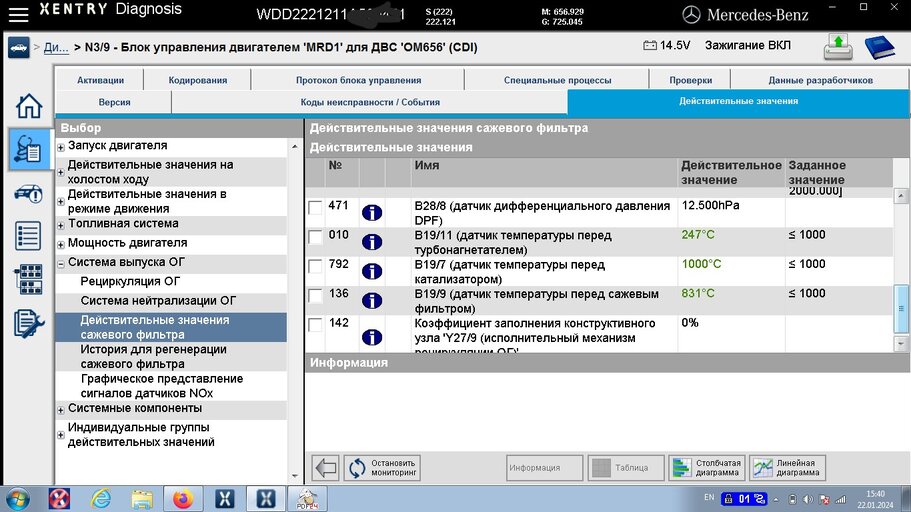Screen dimensions: 911x512
Task: Open the document with wrench icon in sidebar
Action: (x=28, y=323)
